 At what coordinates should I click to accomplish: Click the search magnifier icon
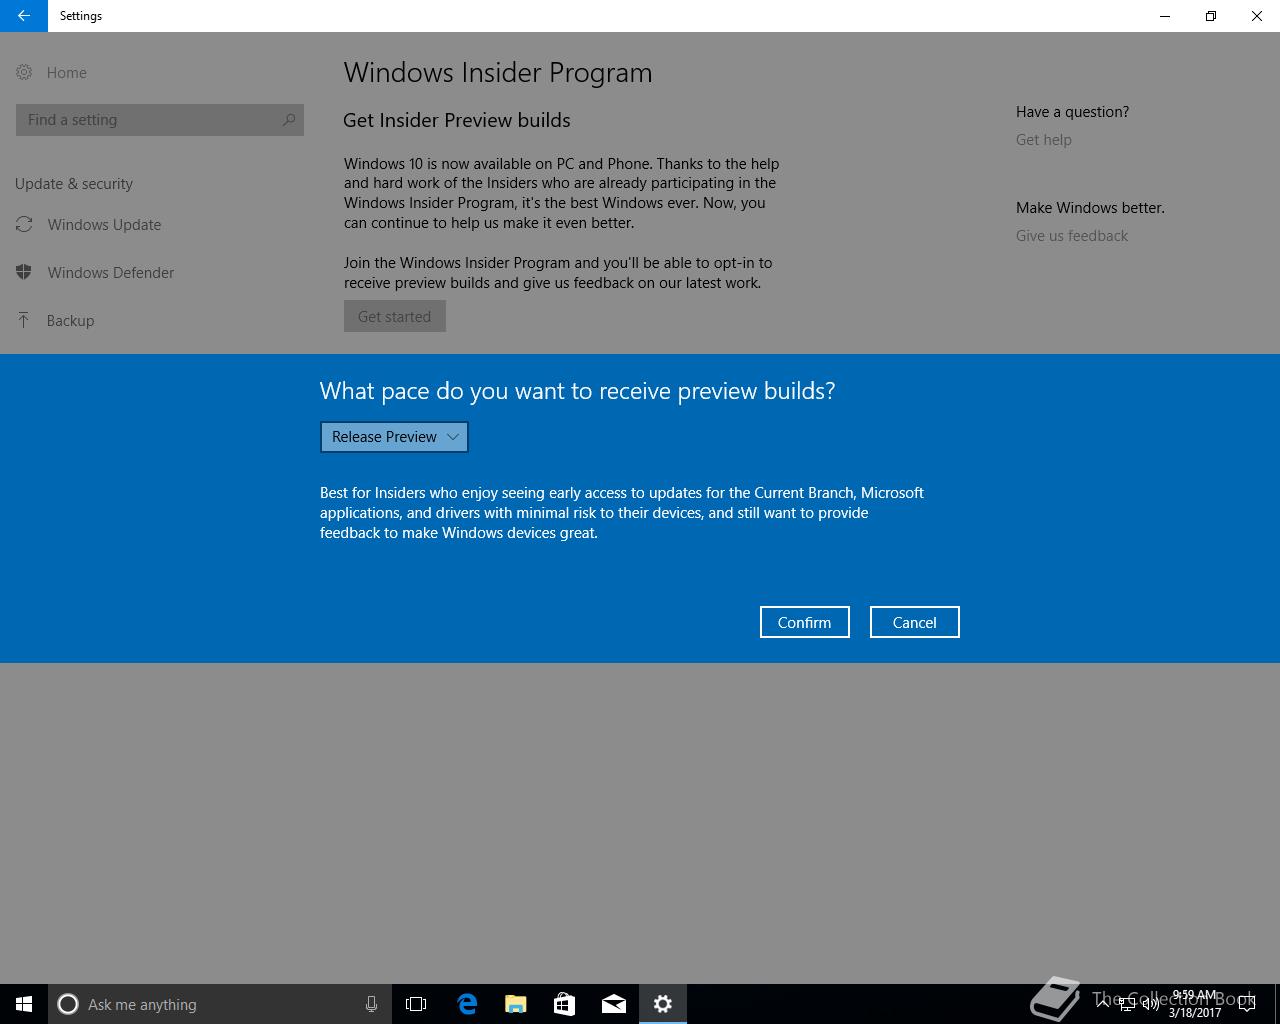click(x=289, y=120)
